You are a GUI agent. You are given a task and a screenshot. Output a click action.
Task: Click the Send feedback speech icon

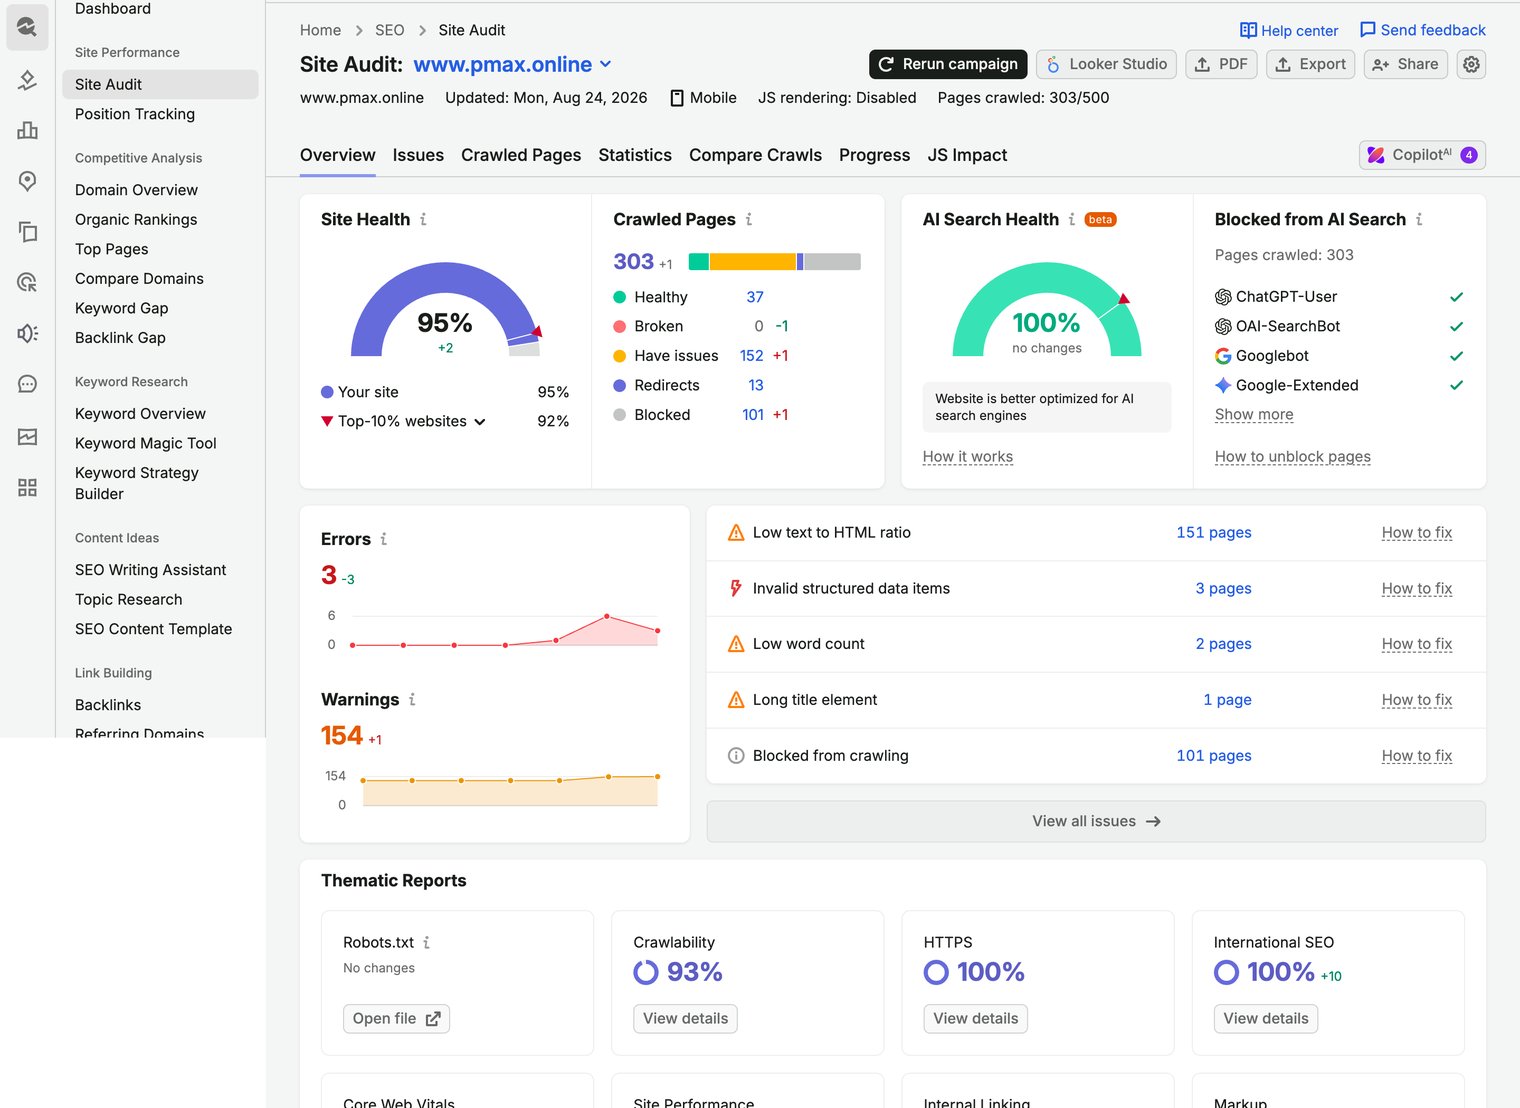pyautogui.click(x=1368, y=30)
